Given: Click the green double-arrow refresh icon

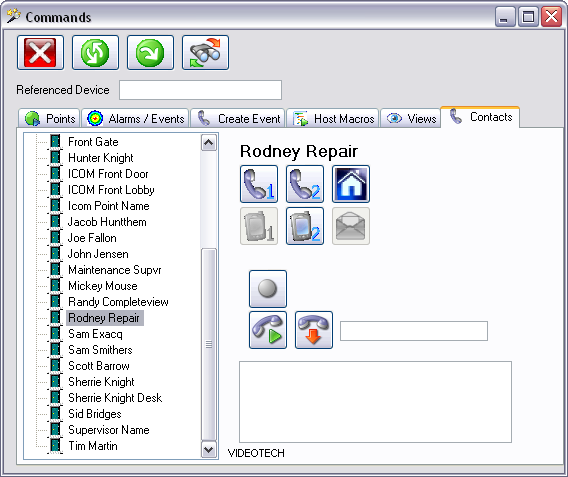Looking at the screenshot, I should pyautogui.click(x=95, y=53).
